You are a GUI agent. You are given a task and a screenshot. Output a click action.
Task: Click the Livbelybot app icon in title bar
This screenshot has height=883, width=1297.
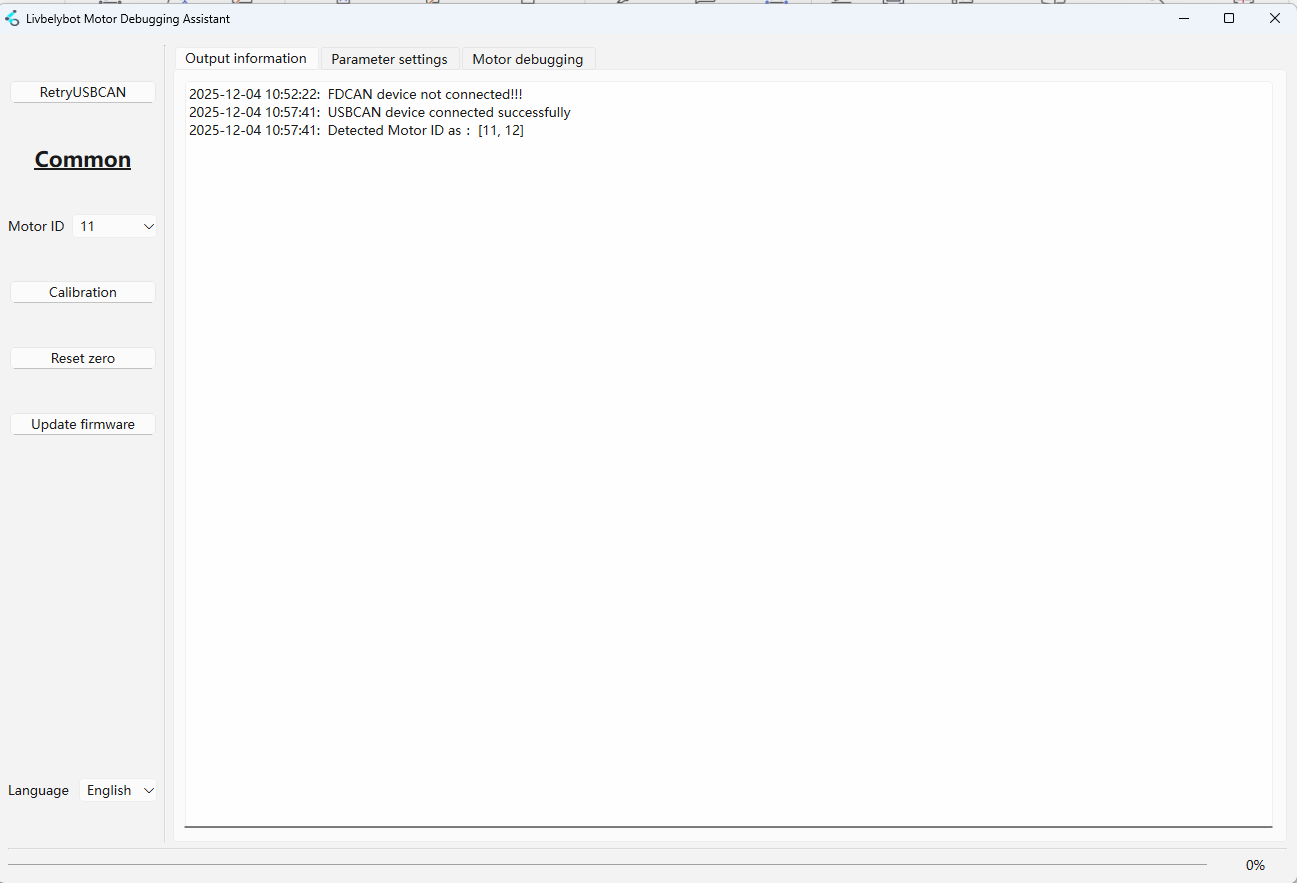12,18
